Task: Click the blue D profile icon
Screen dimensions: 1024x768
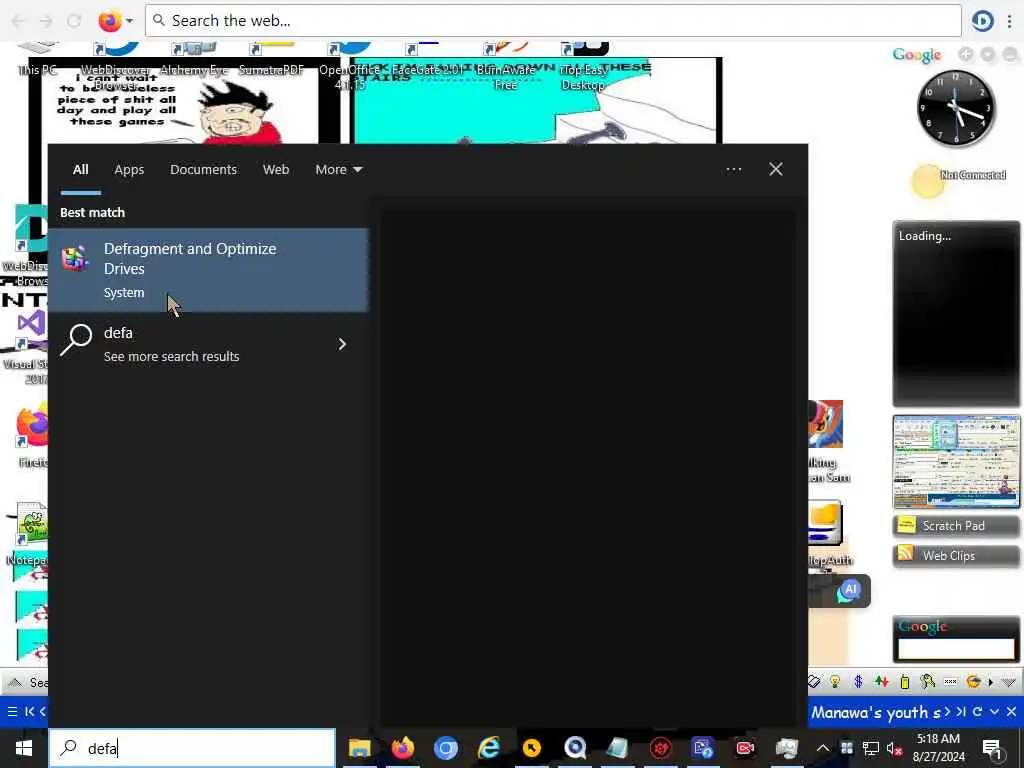Action: (x=983, y=21)
